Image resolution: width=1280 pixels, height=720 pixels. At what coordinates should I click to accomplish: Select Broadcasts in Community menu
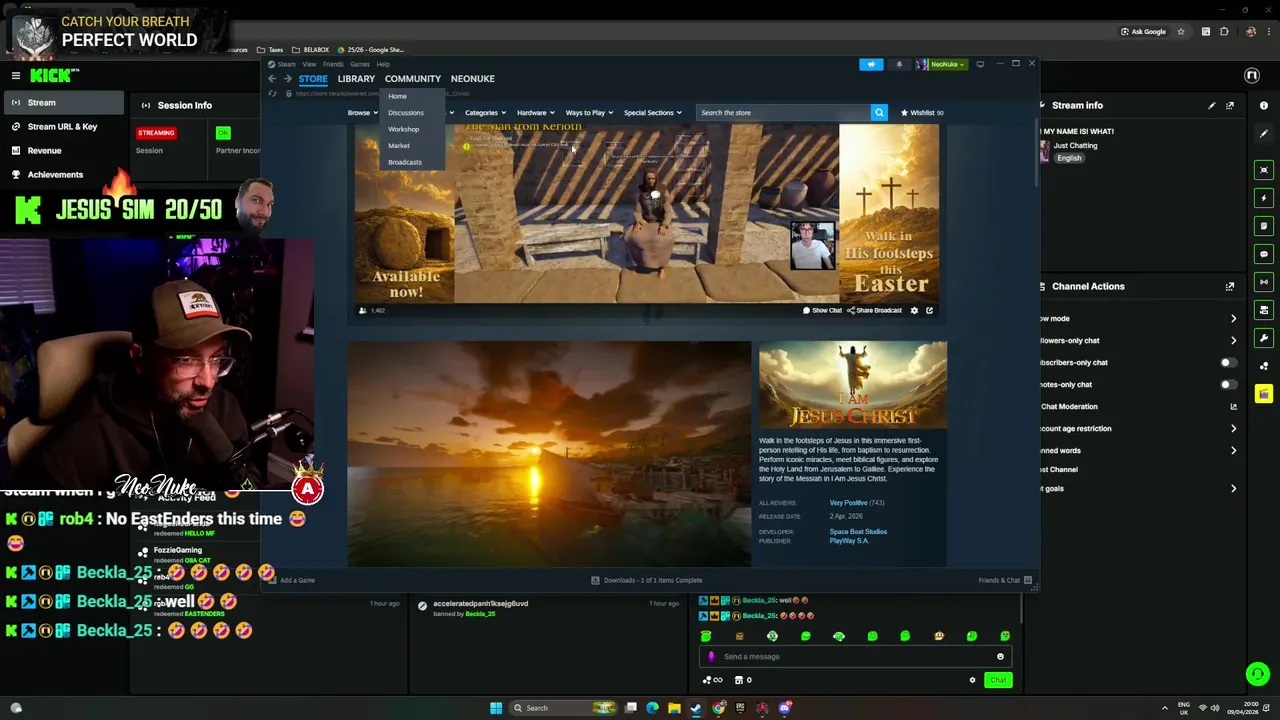point(405,162)
